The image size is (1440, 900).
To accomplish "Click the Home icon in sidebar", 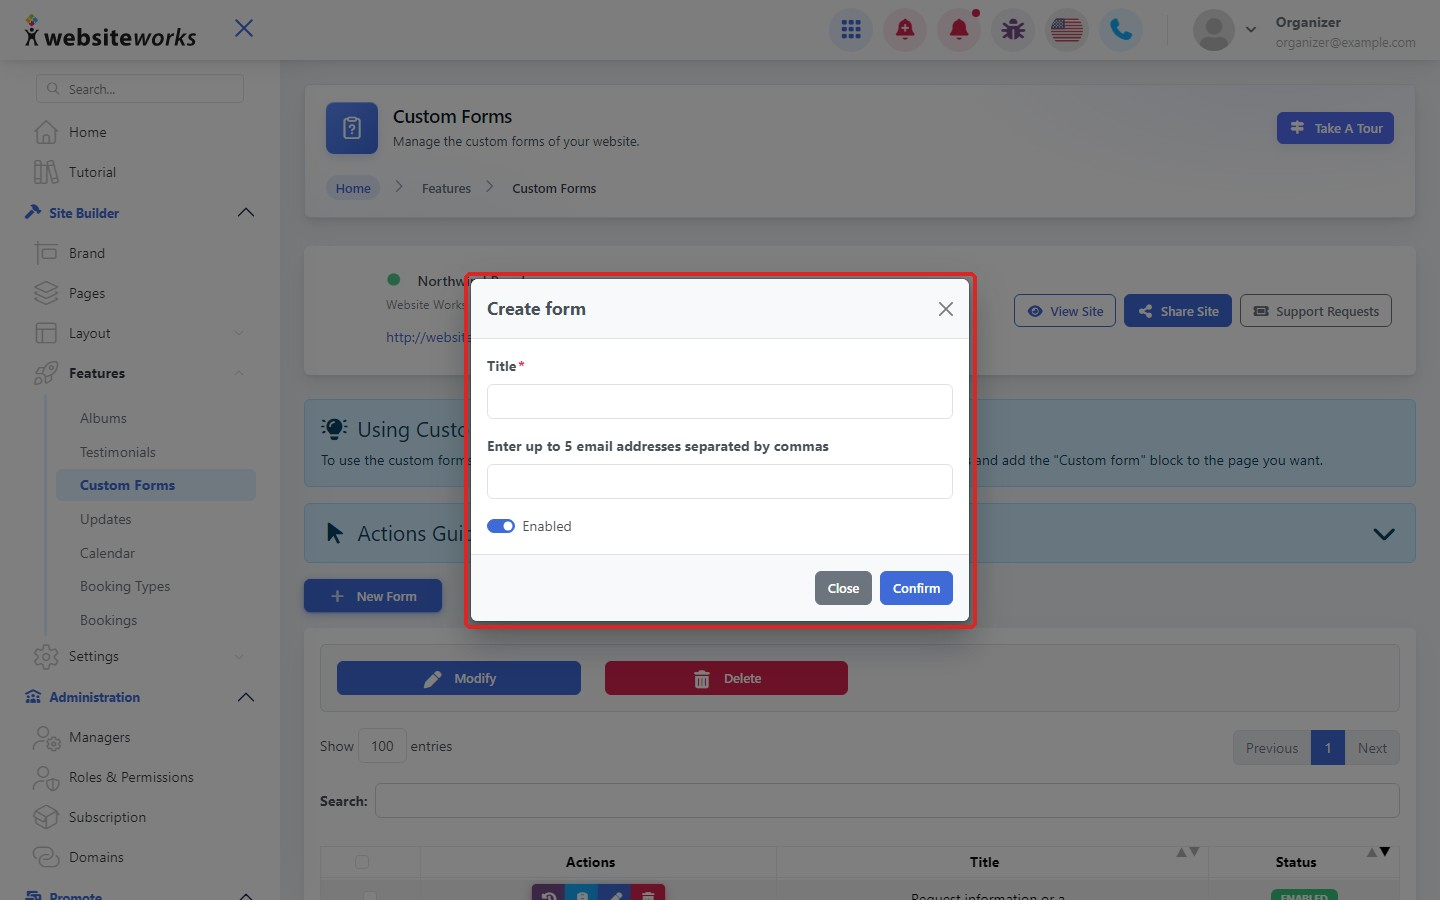I will coord(46,132).
